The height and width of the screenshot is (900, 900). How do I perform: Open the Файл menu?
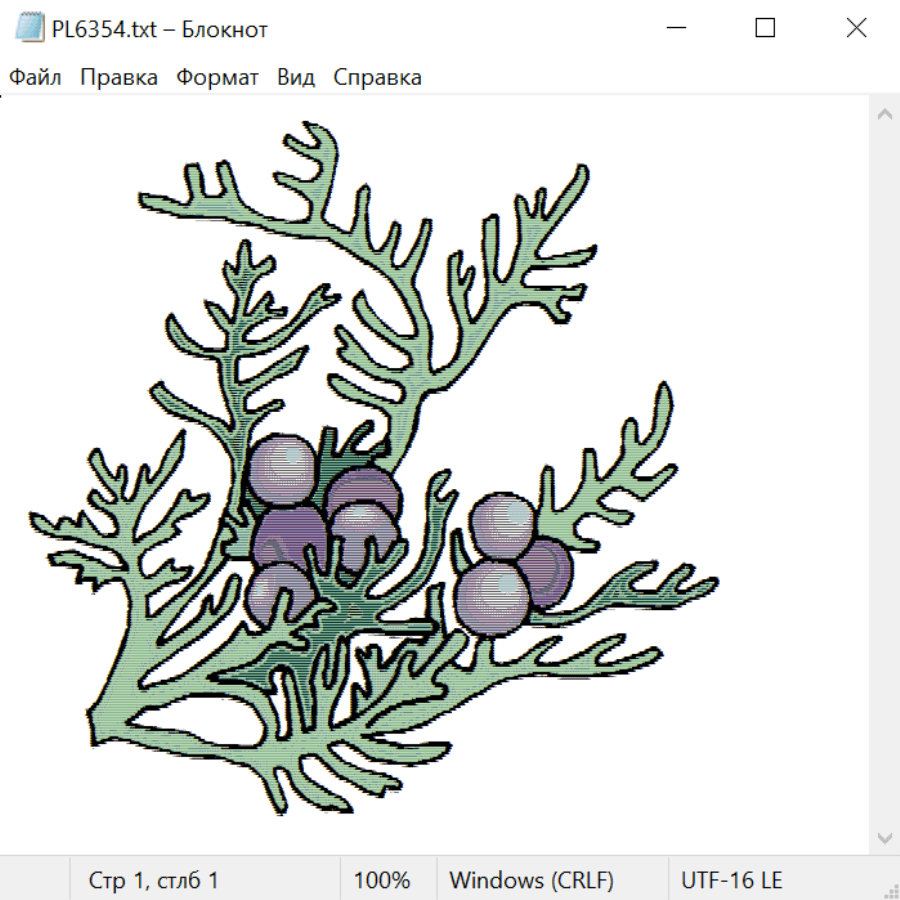(36, 78)
